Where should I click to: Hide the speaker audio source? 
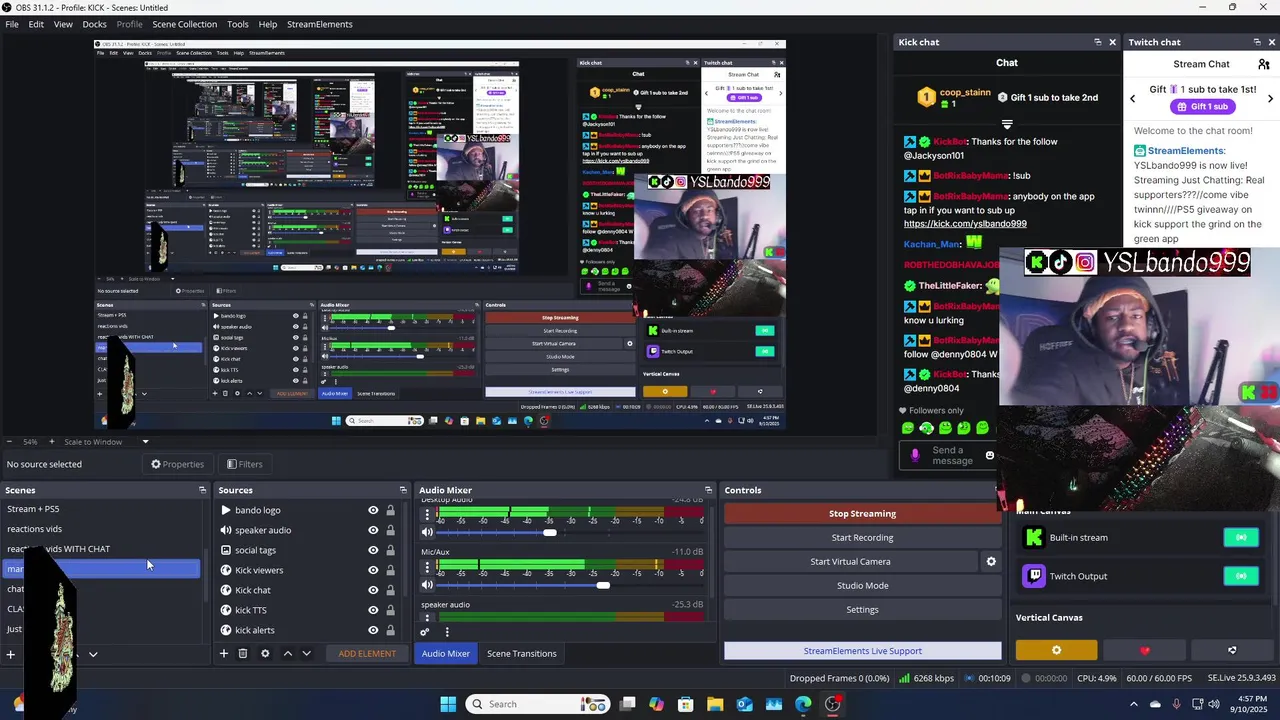click(x=373, y=530)
